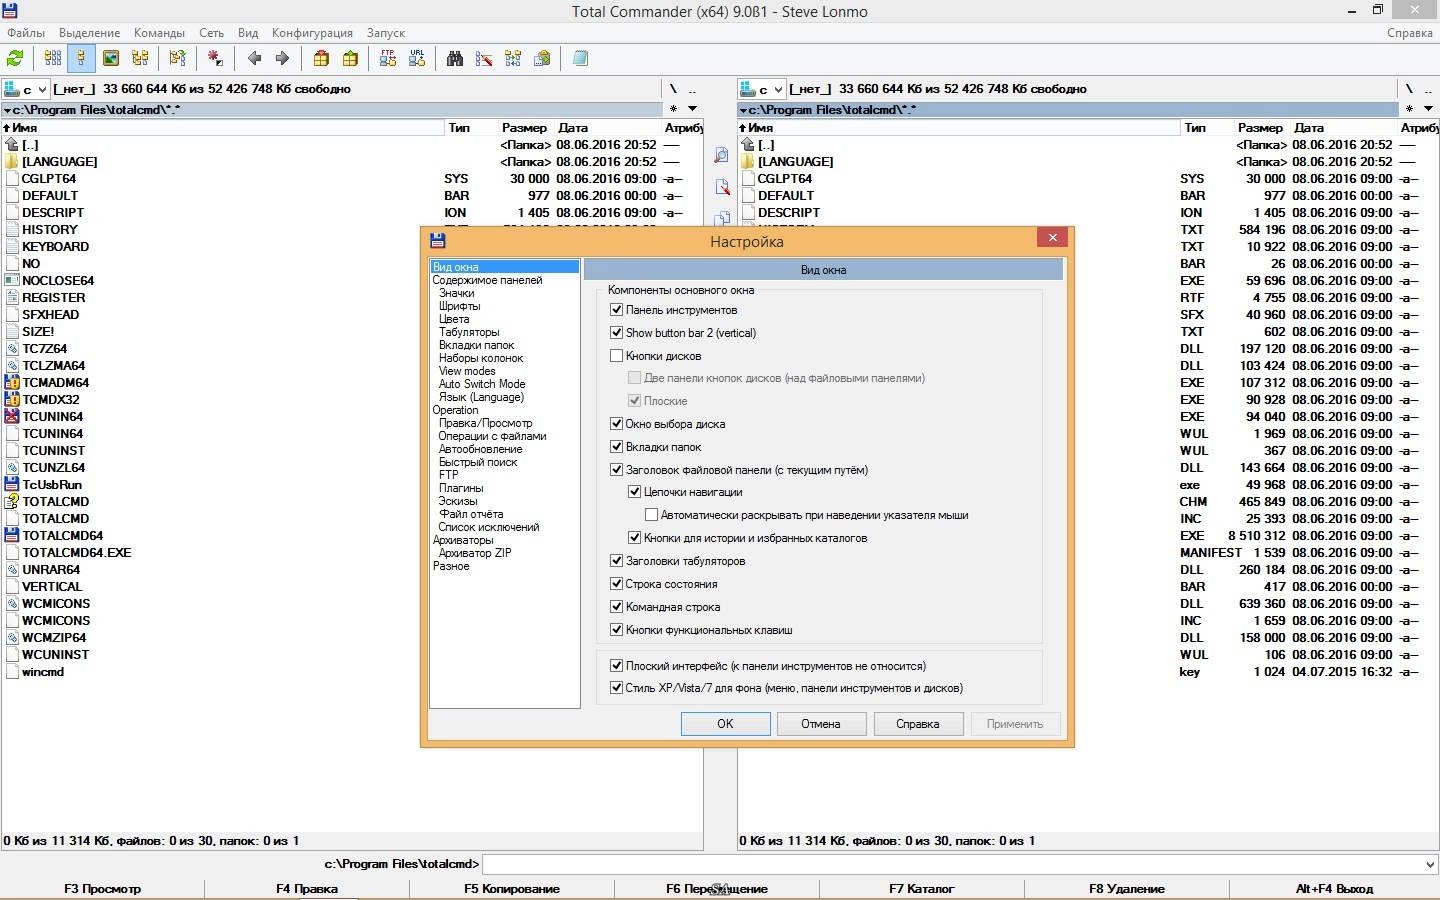Open FTP connection via FTP icon
The image size is (1440, 900).
click(x=388, y=59)
